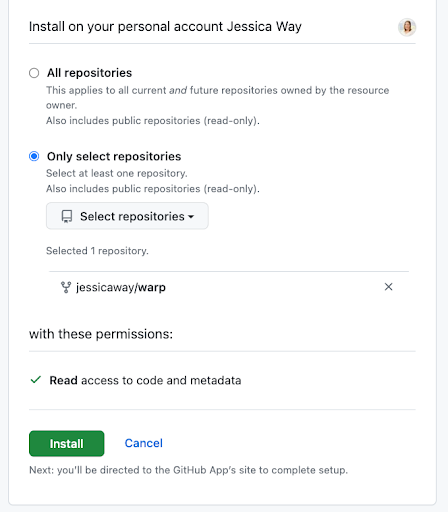Click Jessica Way's profile avatar
Screen dimensions: 448x512
[x=407, y=27]
